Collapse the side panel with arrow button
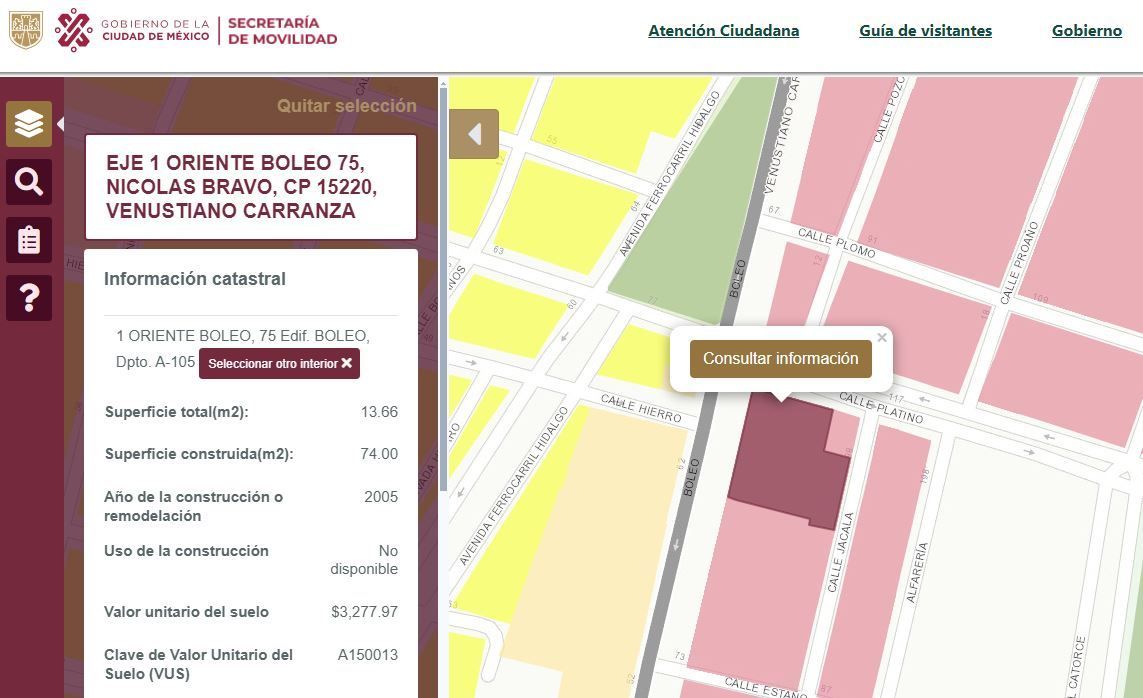1143x698 pixels. coord(474,134)
